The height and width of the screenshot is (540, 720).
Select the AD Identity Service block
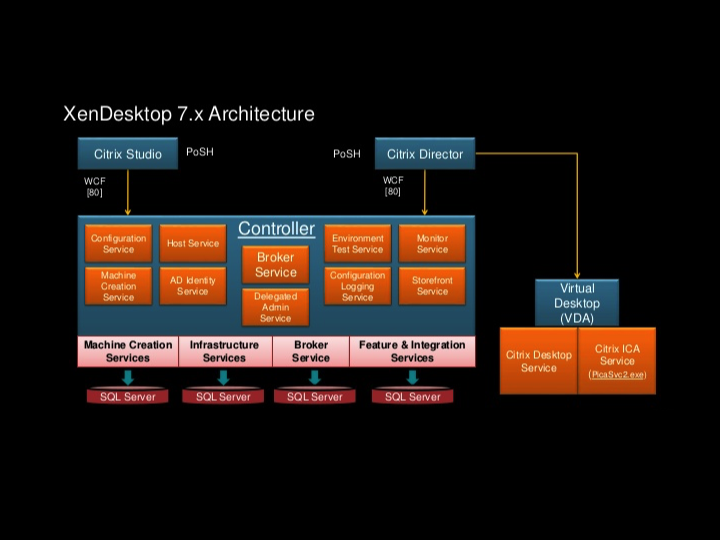coord(193,286)
